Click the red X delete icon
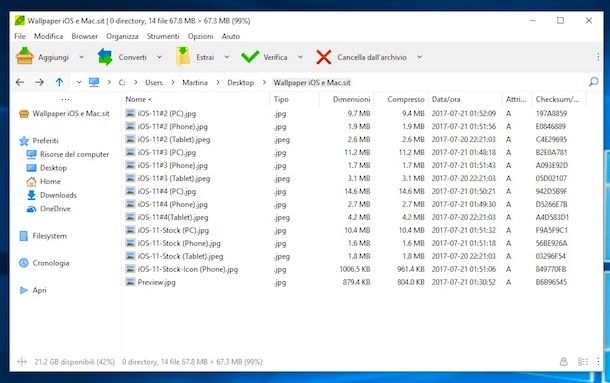This screenshot has height=383, width=610. coord(324,57)
